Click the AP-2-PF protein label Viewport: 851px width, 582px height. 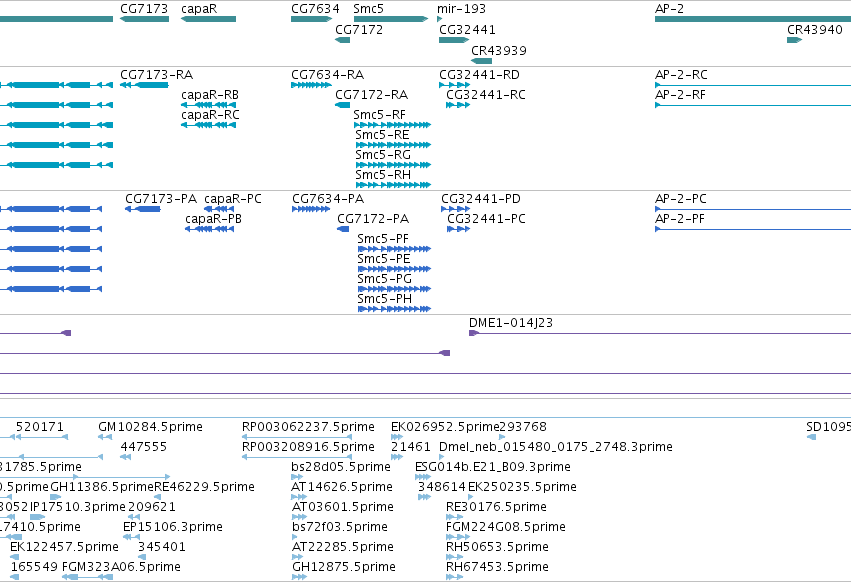(679, 219)
